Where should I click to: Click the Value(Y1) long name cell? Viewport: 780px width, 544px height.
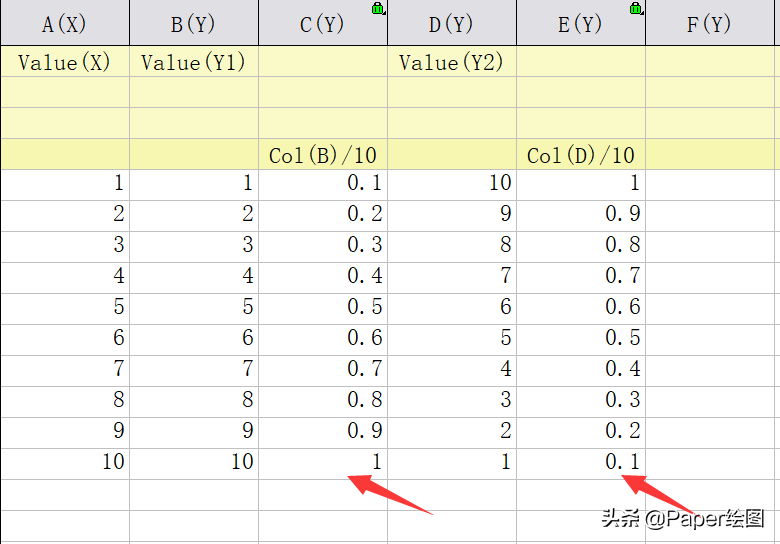click(x=194, y=61)
